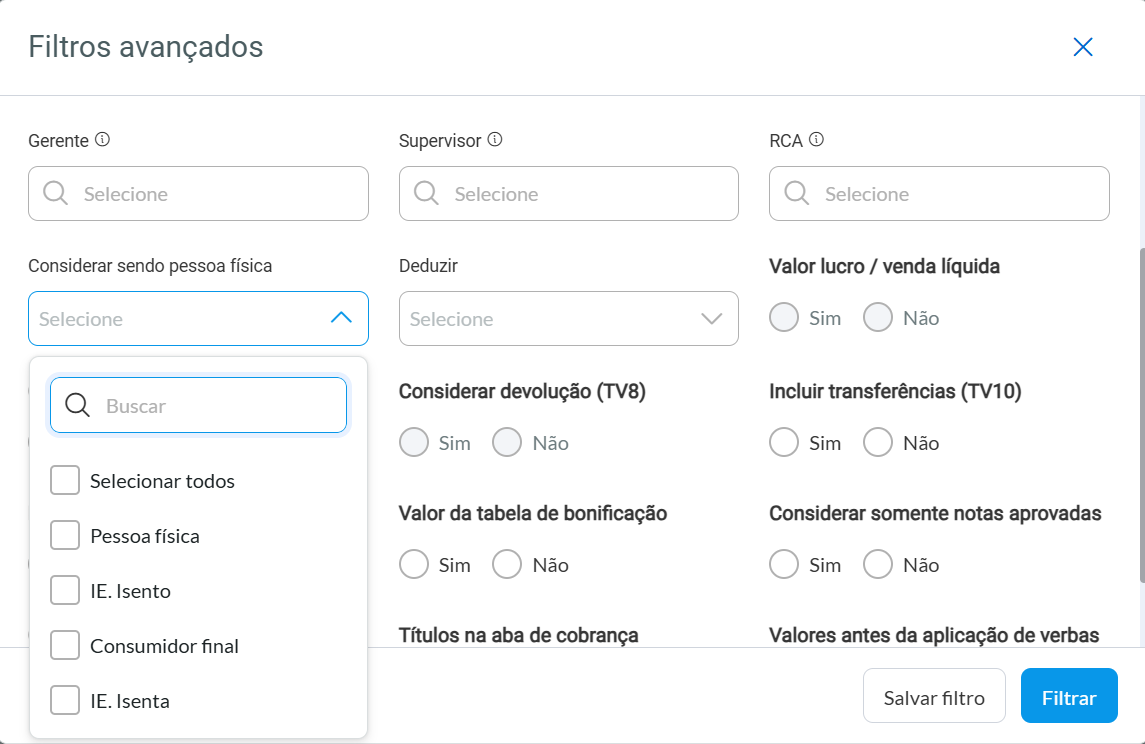This screenshot has height=744, width=1145.
Task: Click the Filtrar button
Action: point(1068,696)
